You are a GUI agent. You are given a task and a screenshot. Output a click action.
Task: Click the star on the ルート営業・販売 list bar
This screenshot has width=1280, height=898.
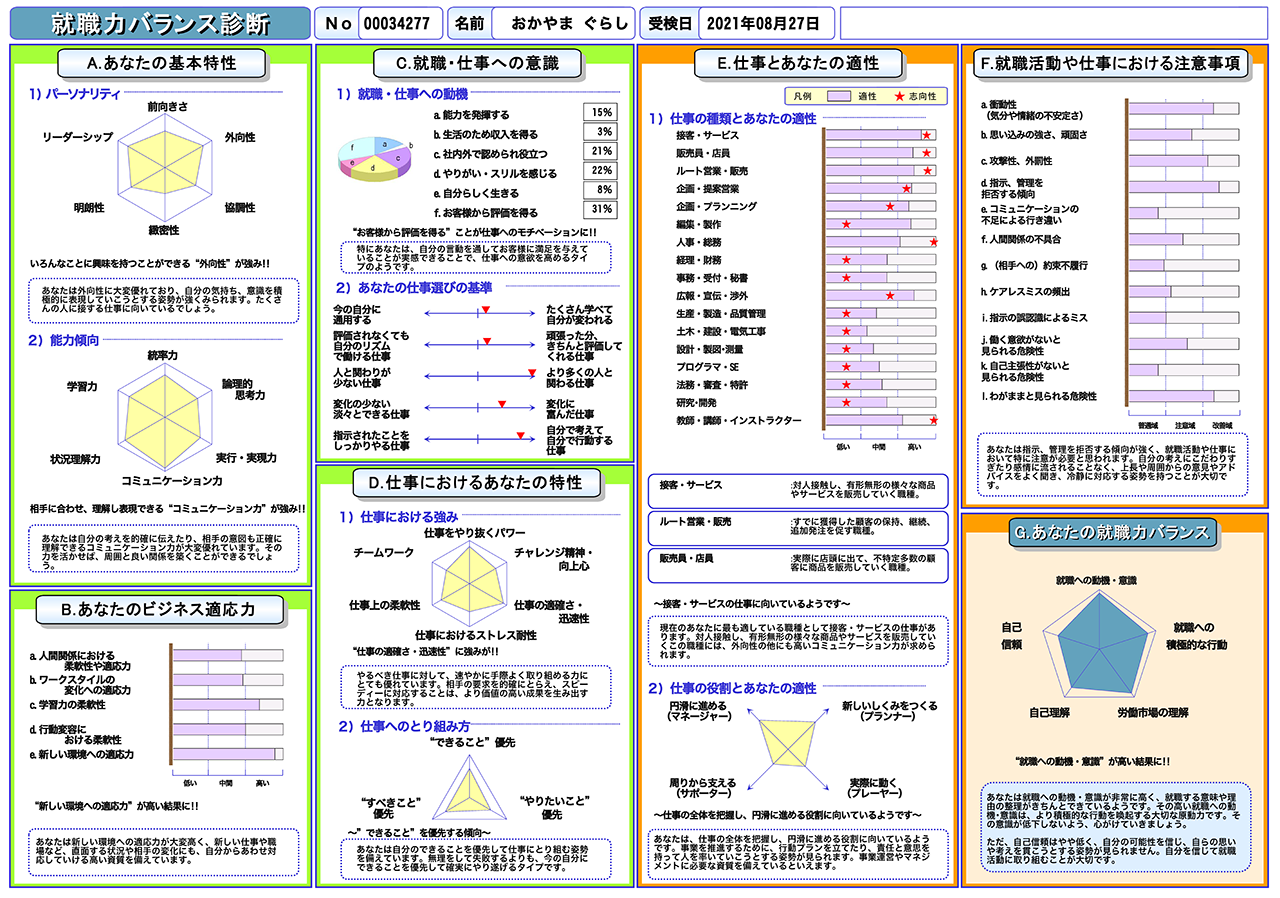coord(928,171)
